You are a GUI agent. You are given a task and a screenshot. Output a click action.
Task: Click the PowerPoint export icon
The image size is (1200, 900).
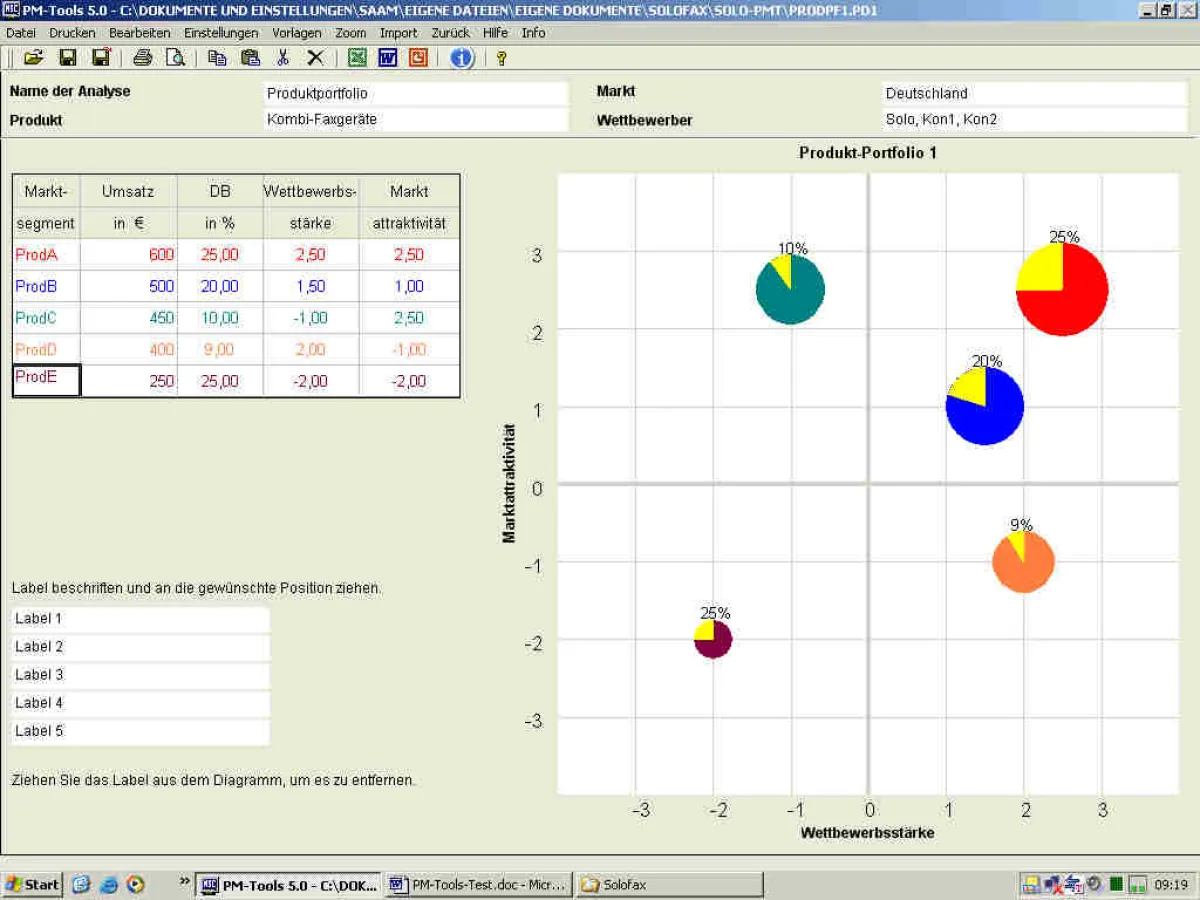[x=417, y=58]
